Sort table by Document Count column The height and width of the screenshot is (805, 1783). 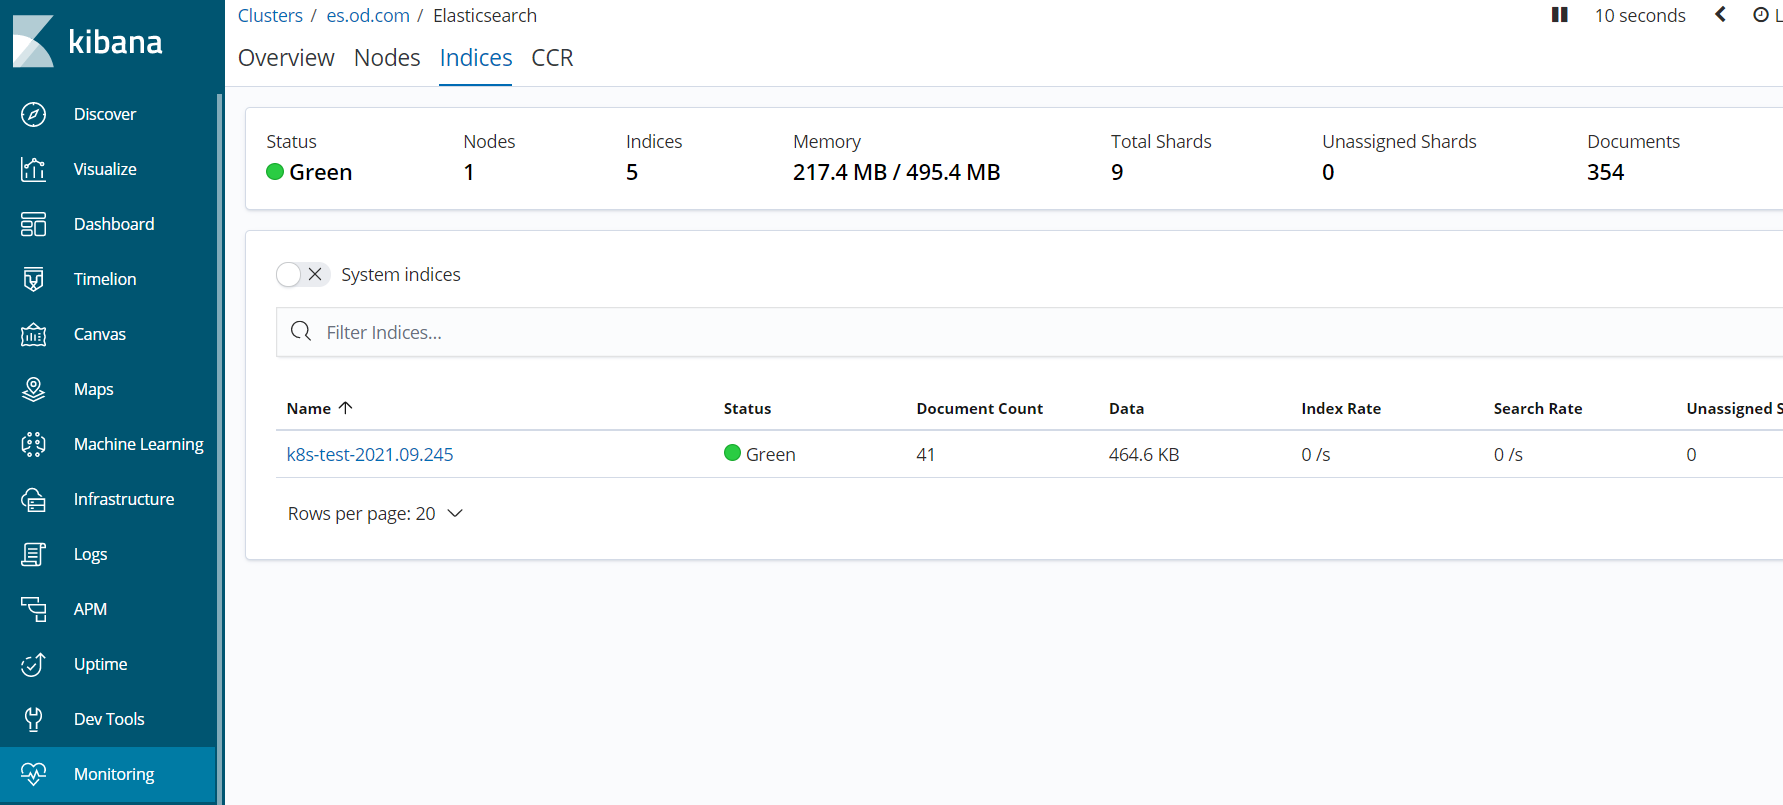tap(979, 408)
